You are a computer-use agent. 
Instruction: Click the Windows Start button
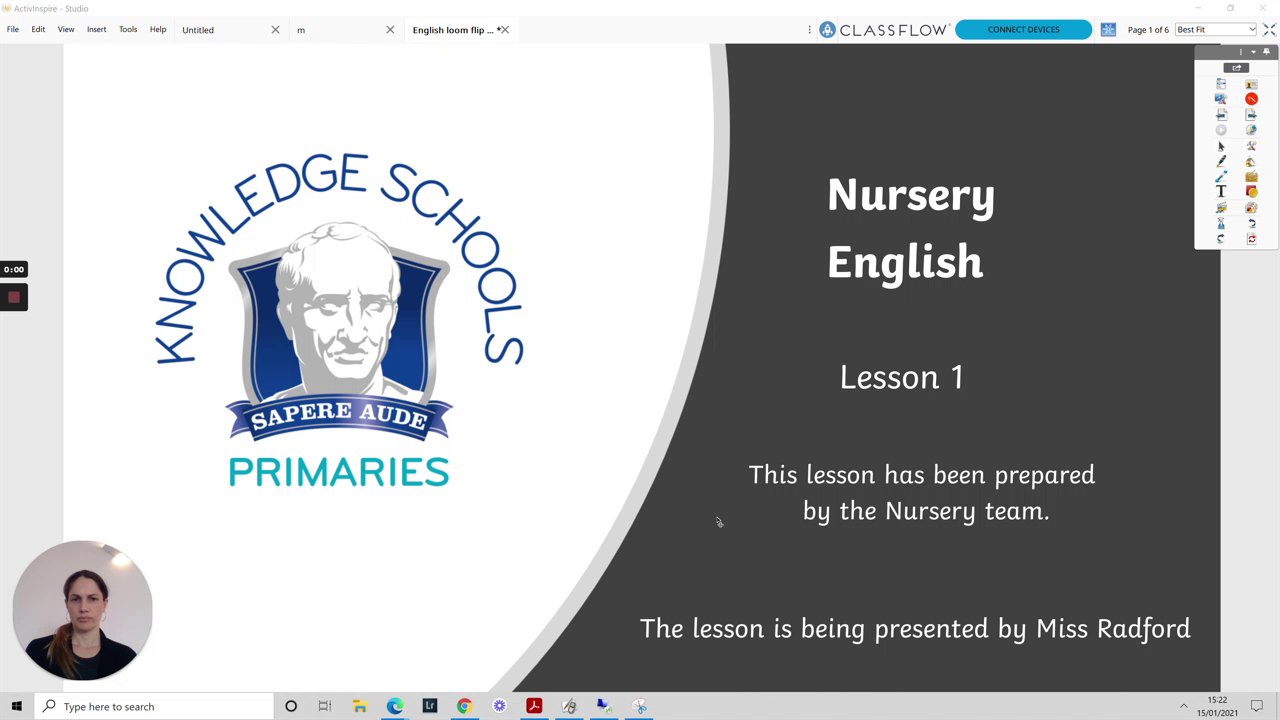tap(16, 706)
